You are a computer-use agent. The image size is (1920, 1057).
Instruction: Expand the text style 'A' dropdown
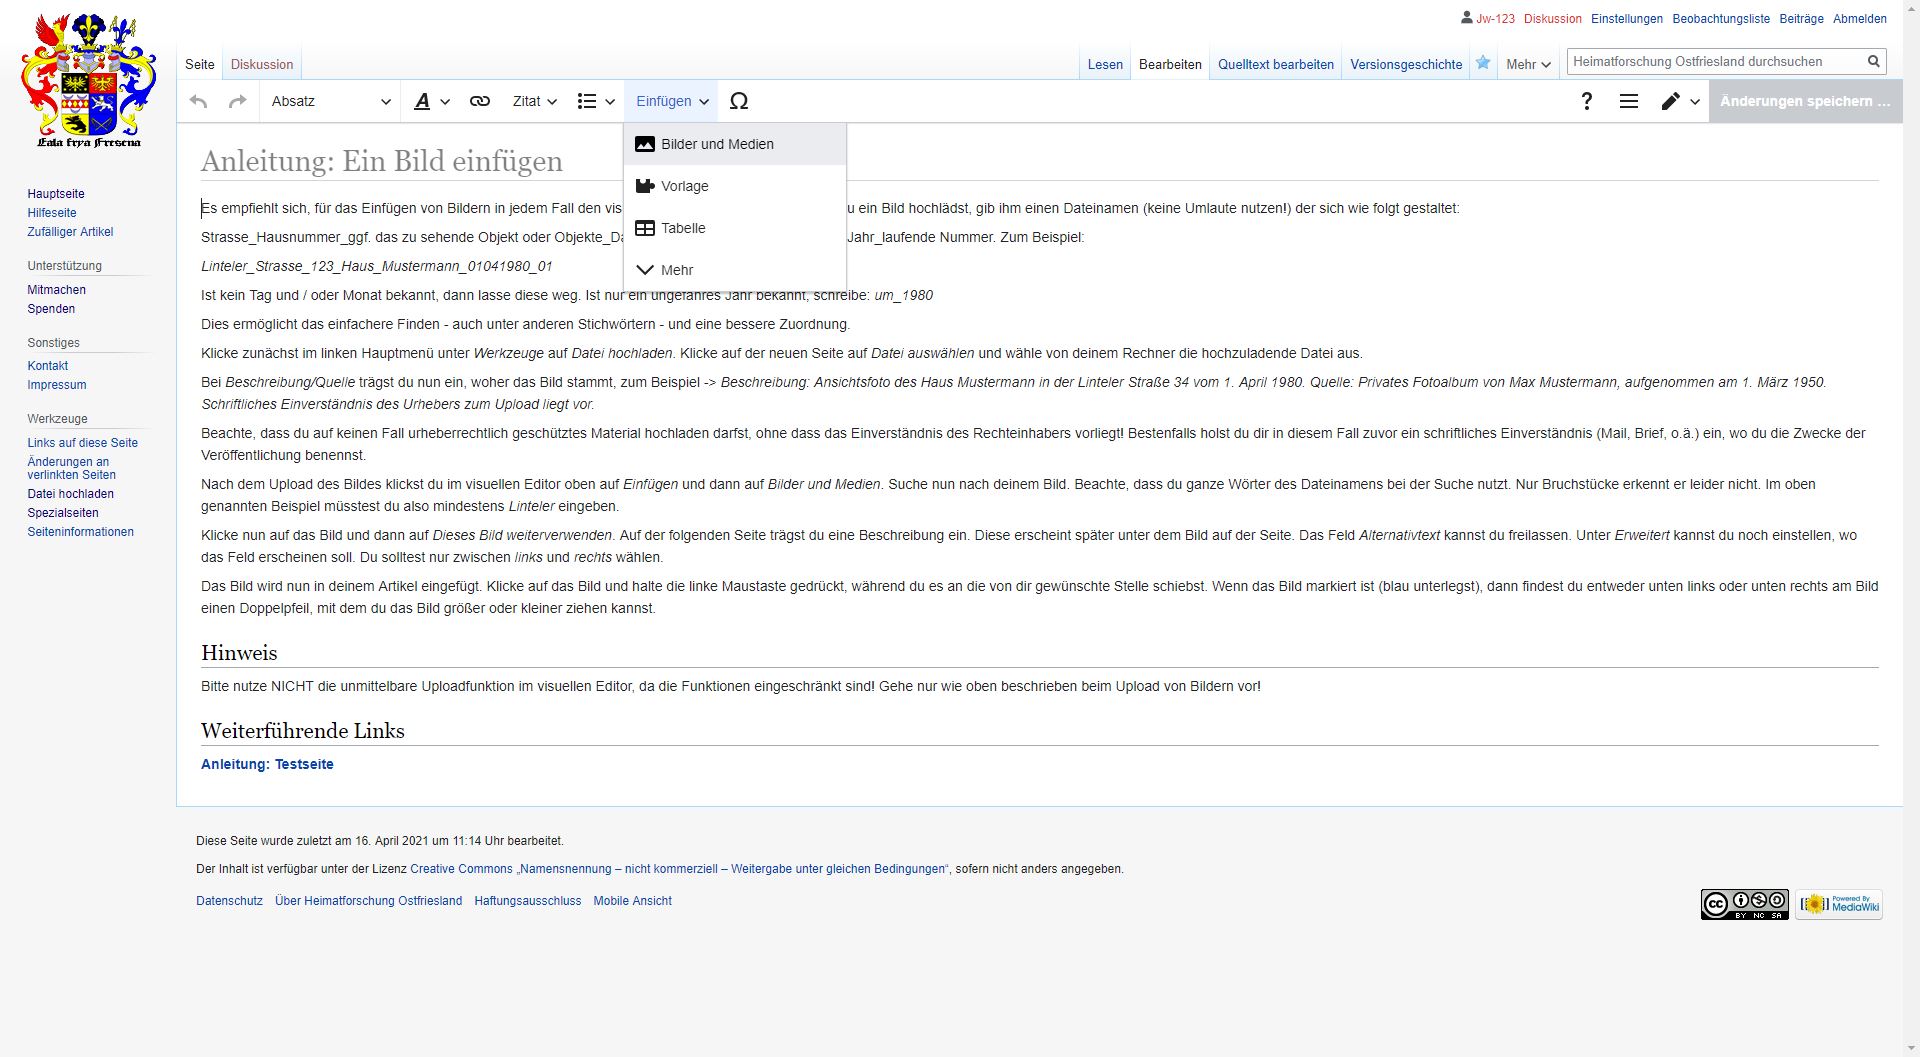click(x=432, y=101)
